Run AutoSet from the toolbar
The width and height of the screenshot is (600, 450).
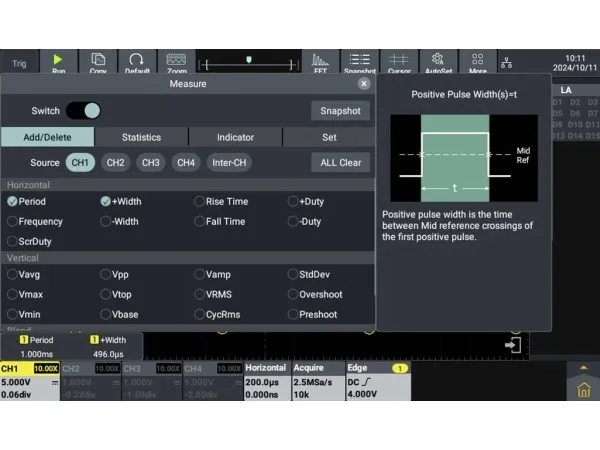[438, 63]
